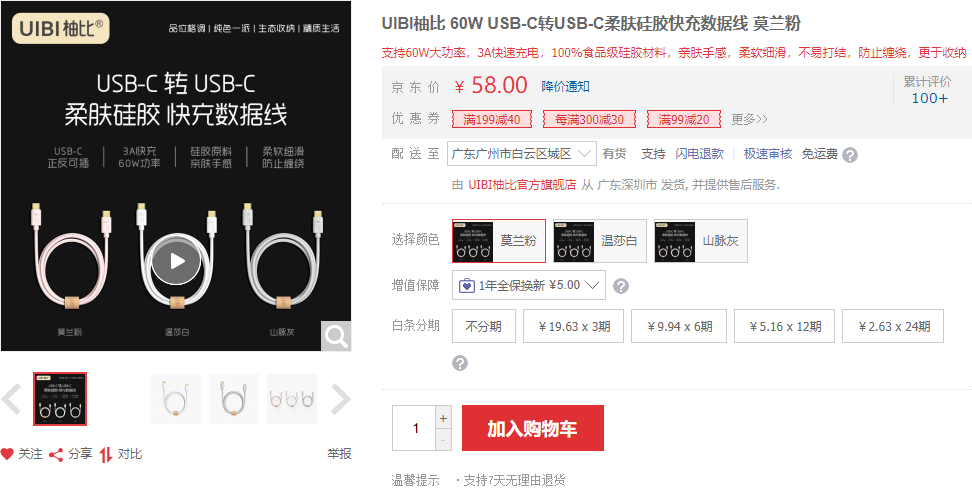The height and width of the screenshot is (503, 972).
Task: Expand more coupons via 更多>>
Action: [x=749, y=119]
